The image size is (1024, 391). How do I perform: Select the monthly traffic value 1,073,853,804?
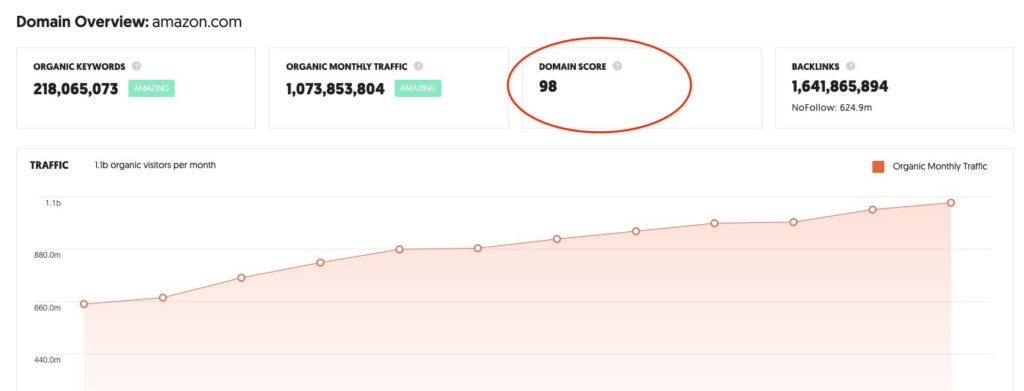(x=335, y=88)
